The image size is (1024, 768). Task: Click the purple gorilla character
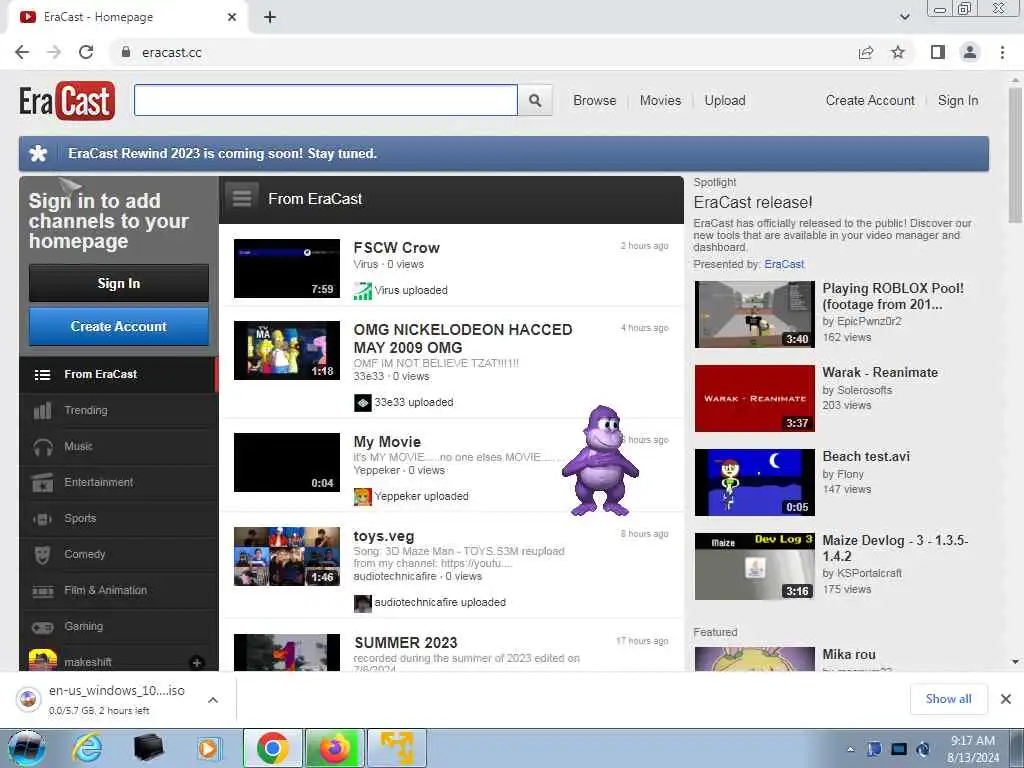pyautogui.click(x=600, y=461)
